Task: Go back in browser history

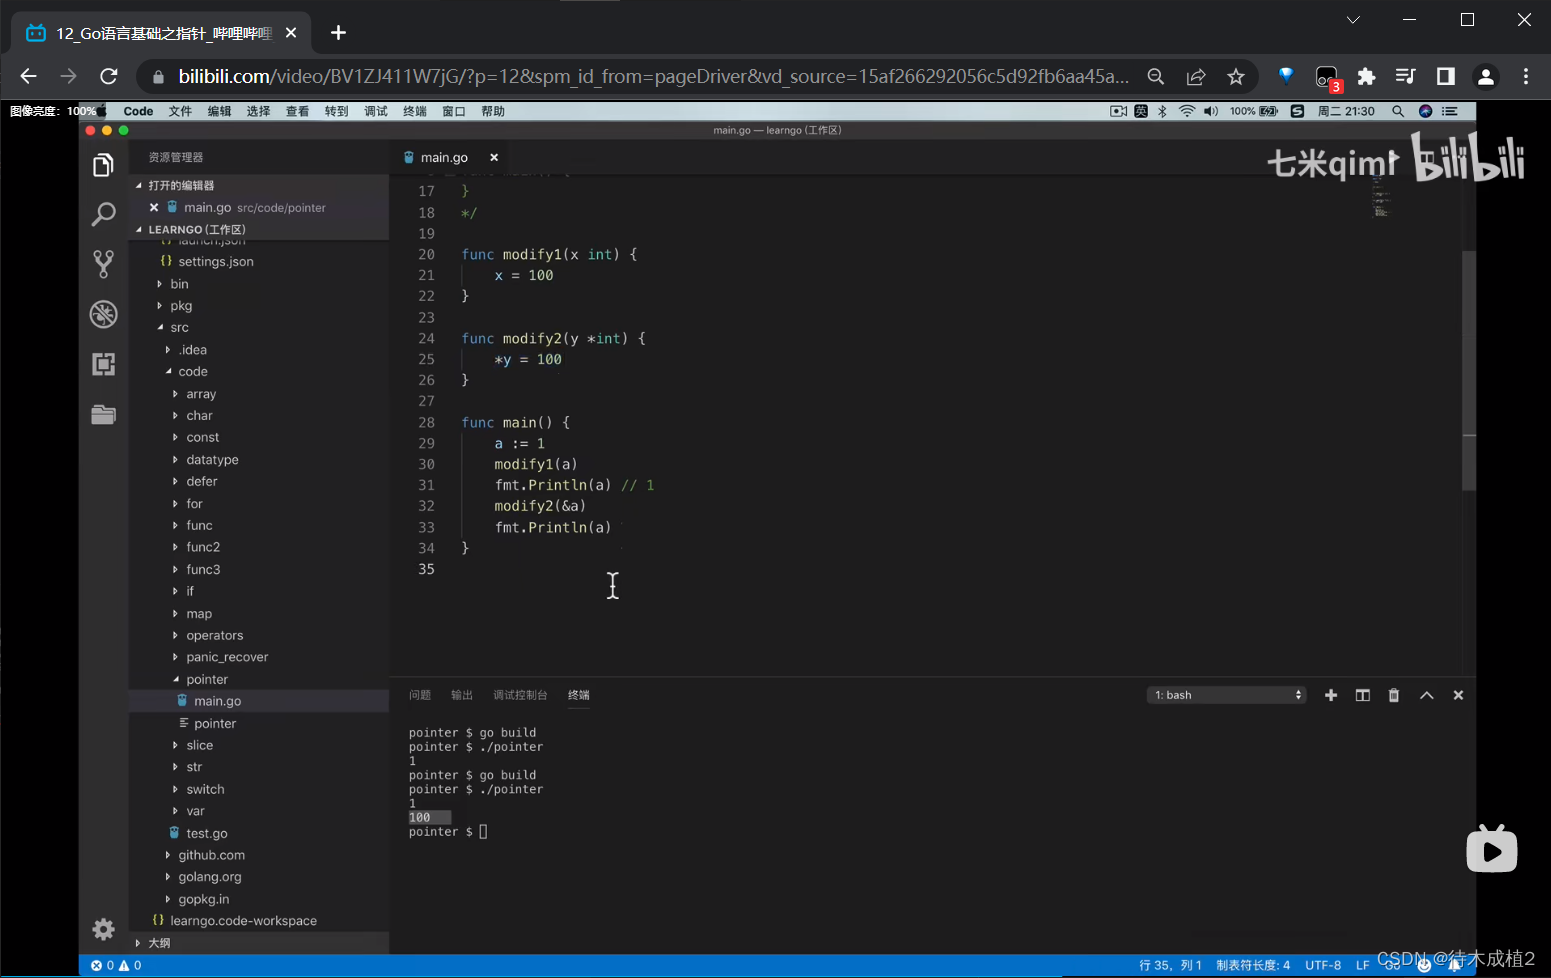Action: [x=28, y=76]
